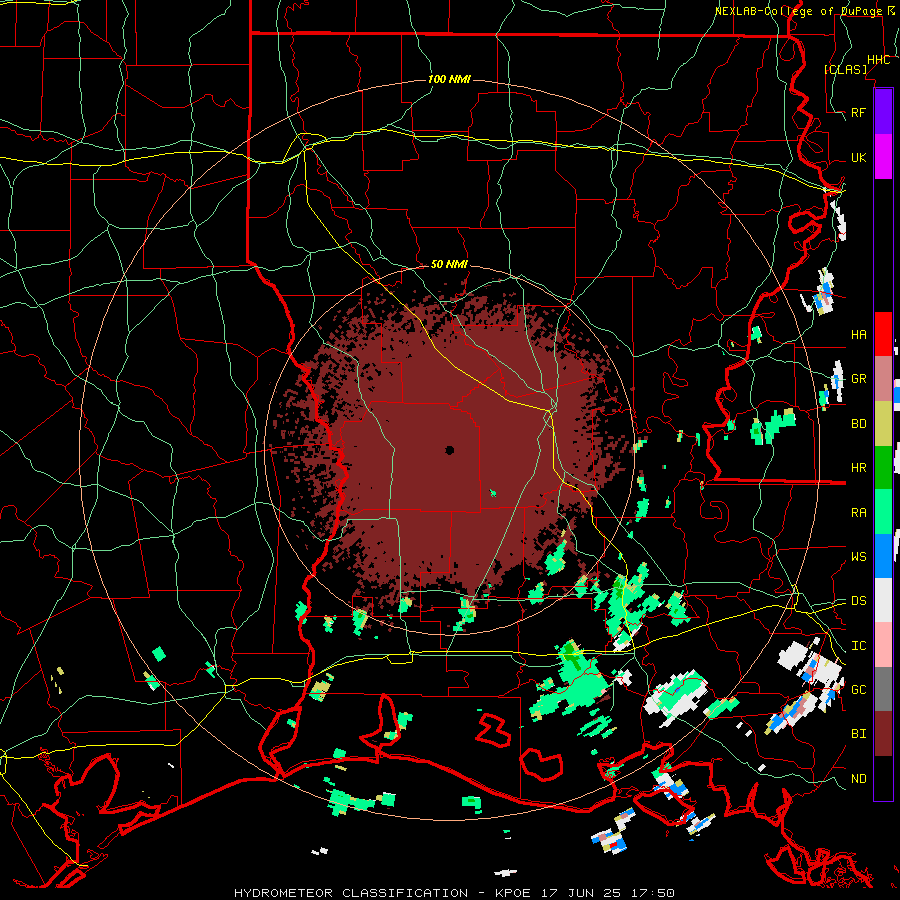Click the HHC product code text
The width and height of the screenshot is (900, 900).
[878, 60]
